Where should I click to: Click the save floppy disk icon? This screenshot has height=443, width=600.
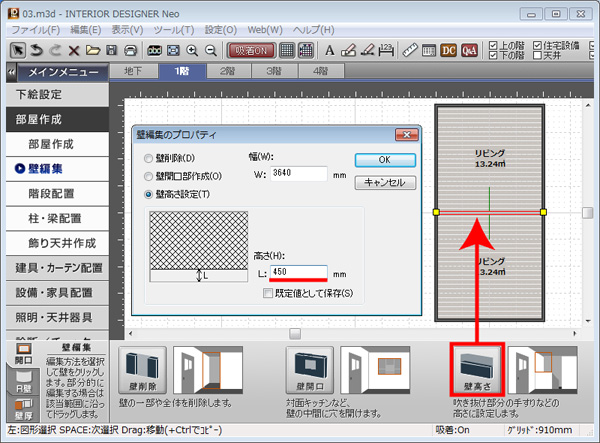[x=110, y=50]
